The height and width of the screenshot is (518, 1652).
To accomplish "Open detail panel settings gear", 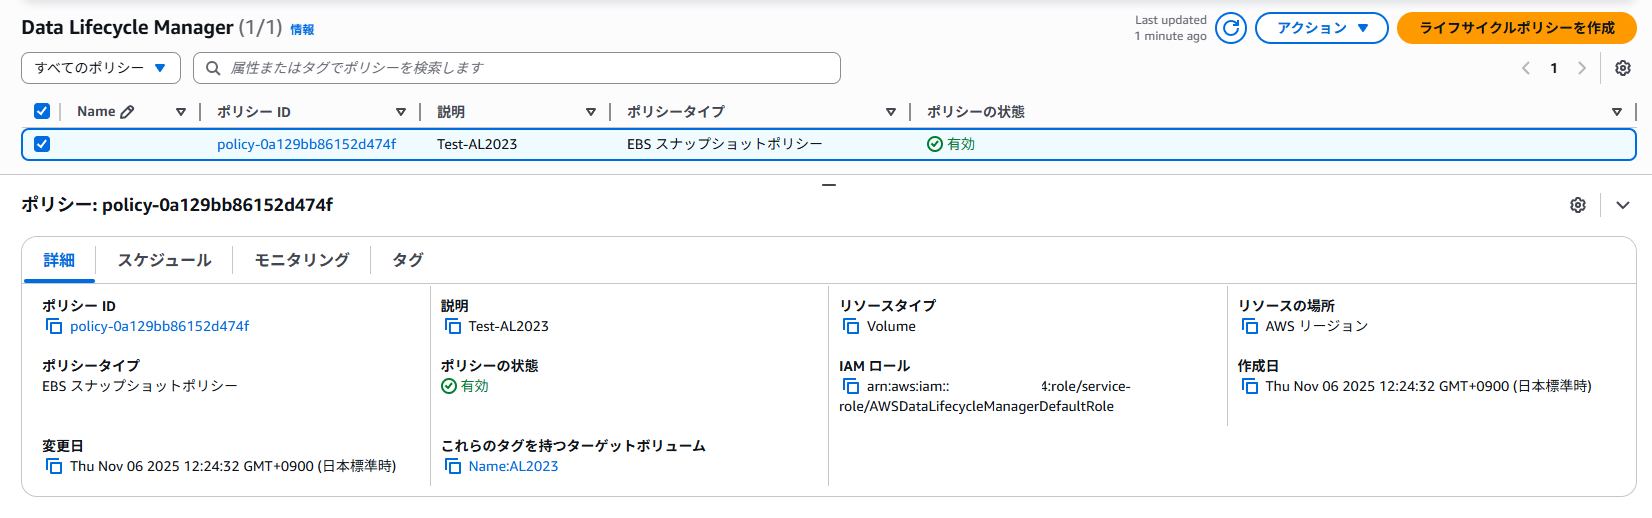I will [x=1578, y=205].
